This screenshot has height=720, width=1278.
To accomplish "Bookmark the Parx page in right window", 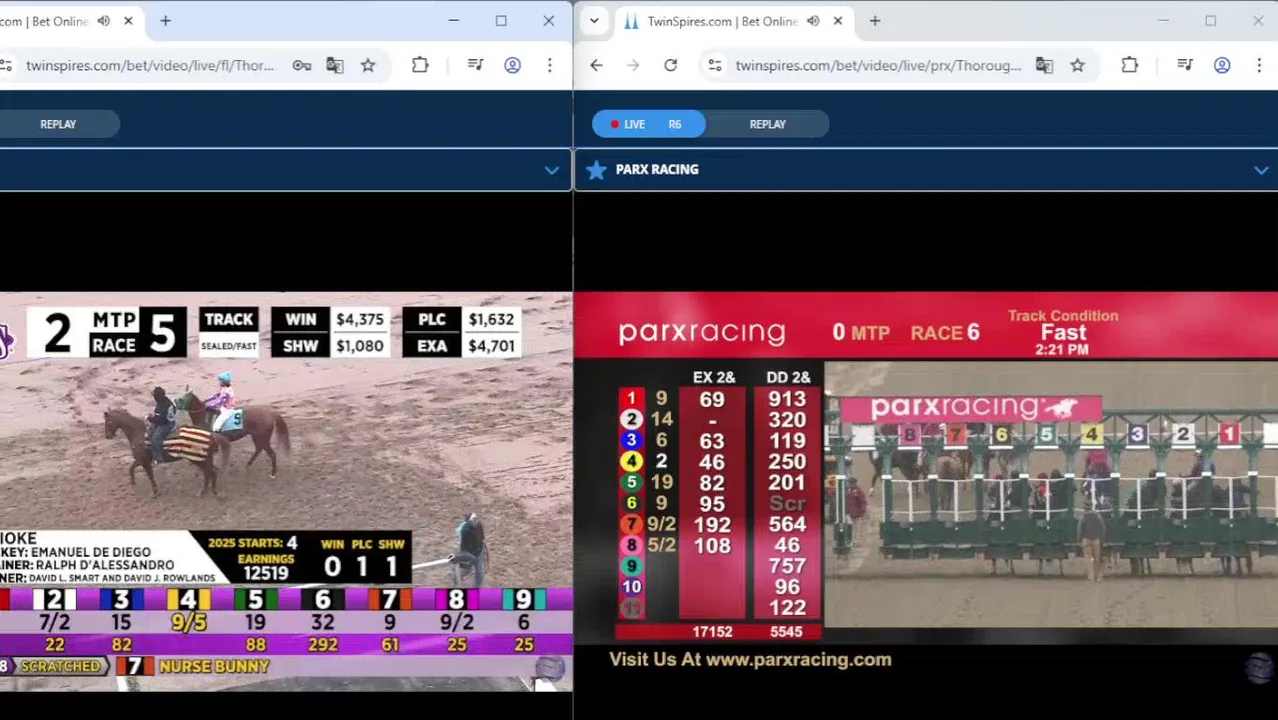I will coord(1077,66).
